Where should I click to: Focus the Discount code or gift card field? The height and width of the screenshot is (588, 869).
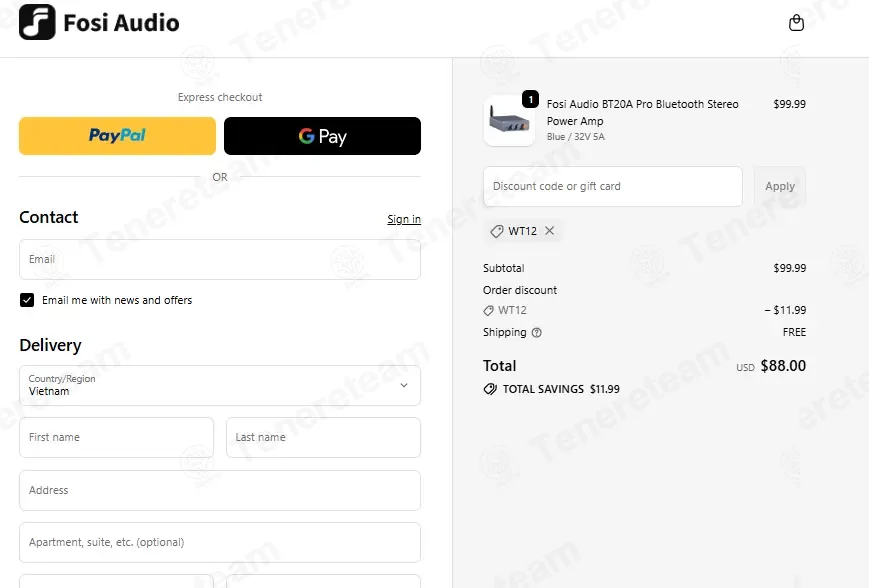[x=613, y=186]
